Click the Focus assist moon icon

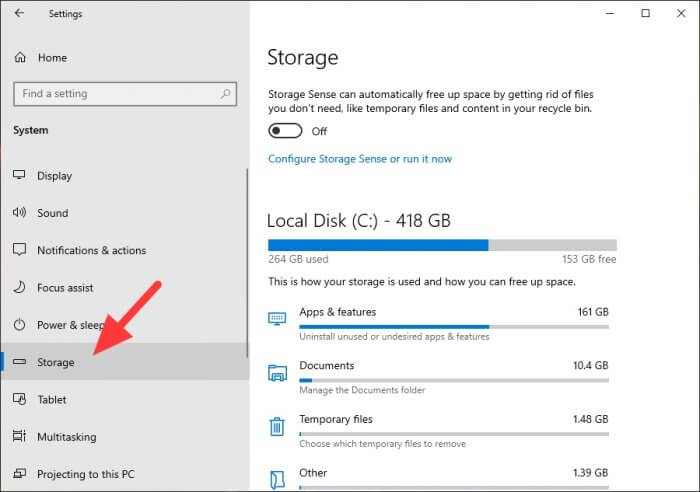click(x=19, y=287)
